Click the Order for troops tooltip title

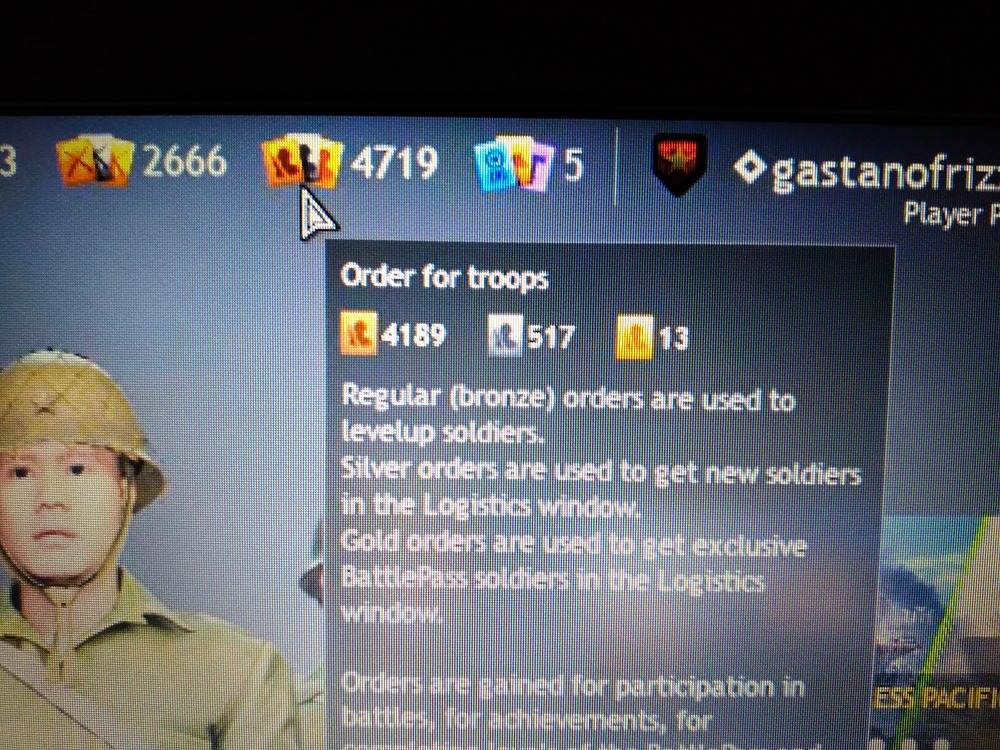445,277
